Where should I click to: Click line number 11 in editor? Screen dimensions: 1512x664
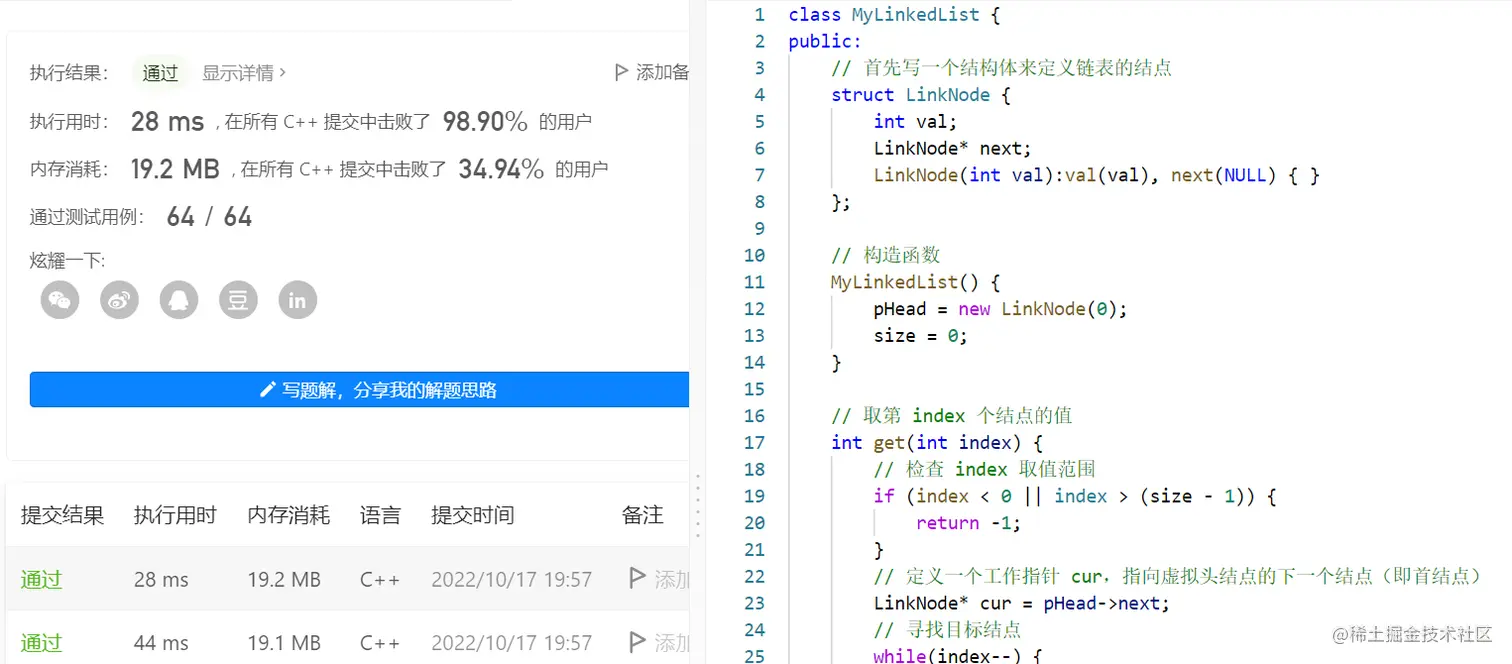tap(754, 282)
